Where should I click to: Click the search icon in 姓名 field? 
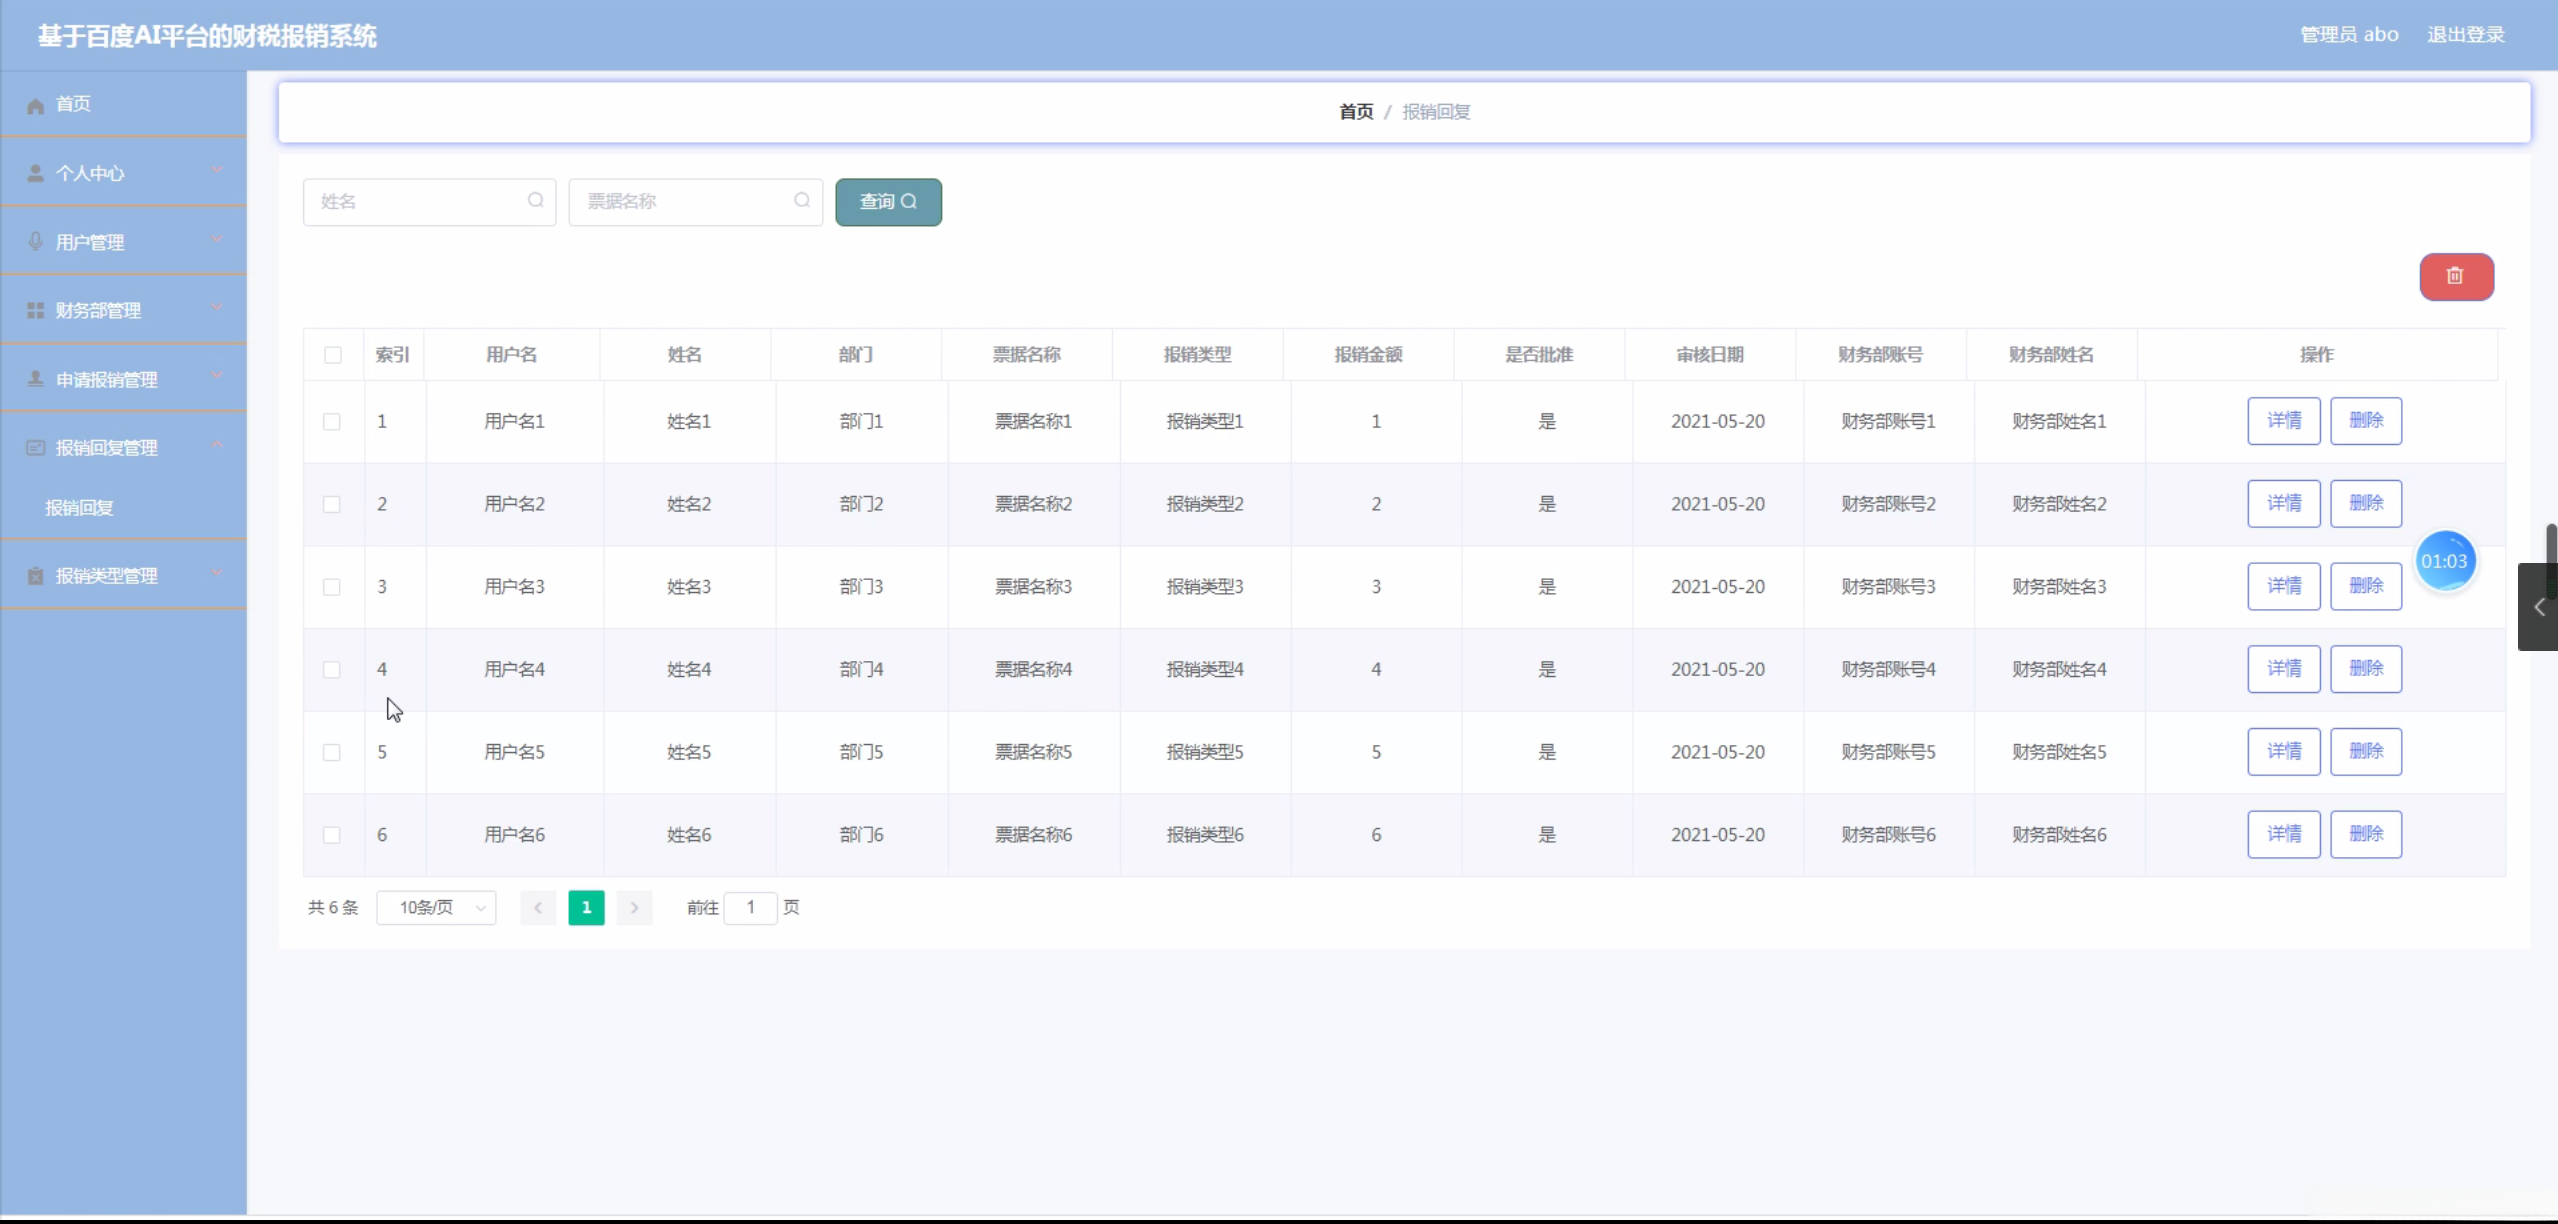535,200
